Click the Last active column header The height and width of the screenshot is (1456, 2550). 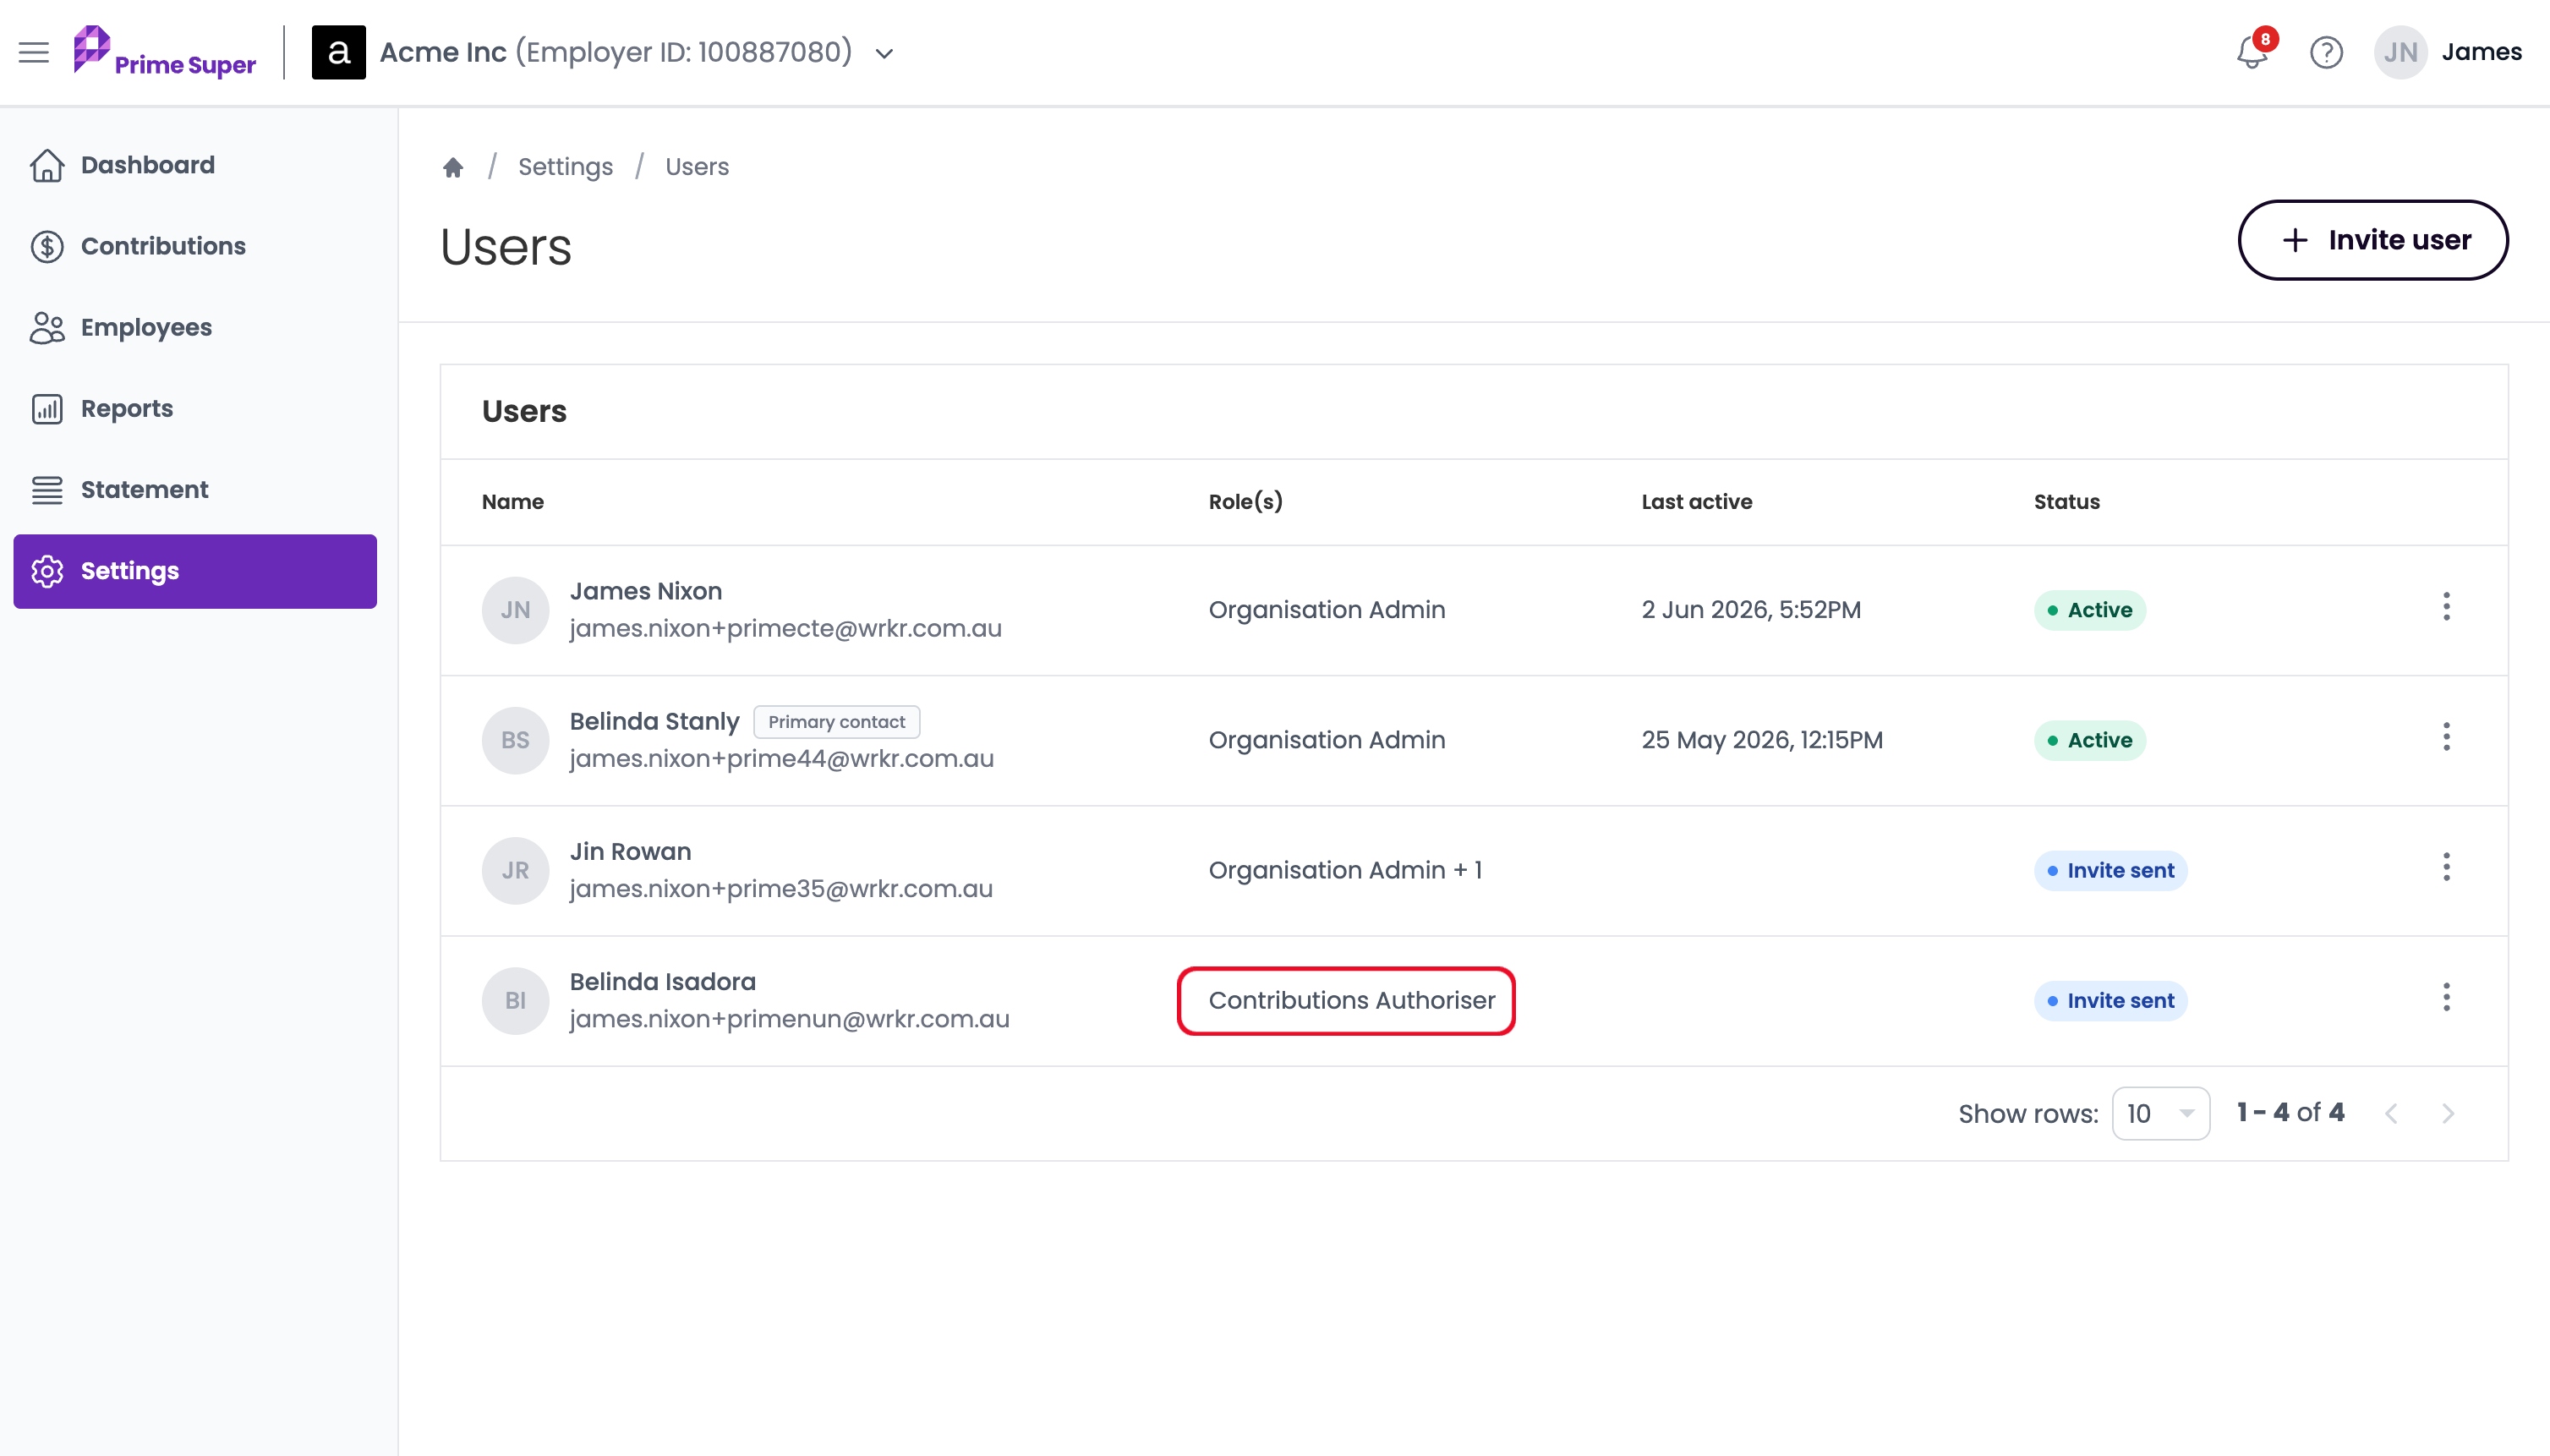click(1697, 502)
